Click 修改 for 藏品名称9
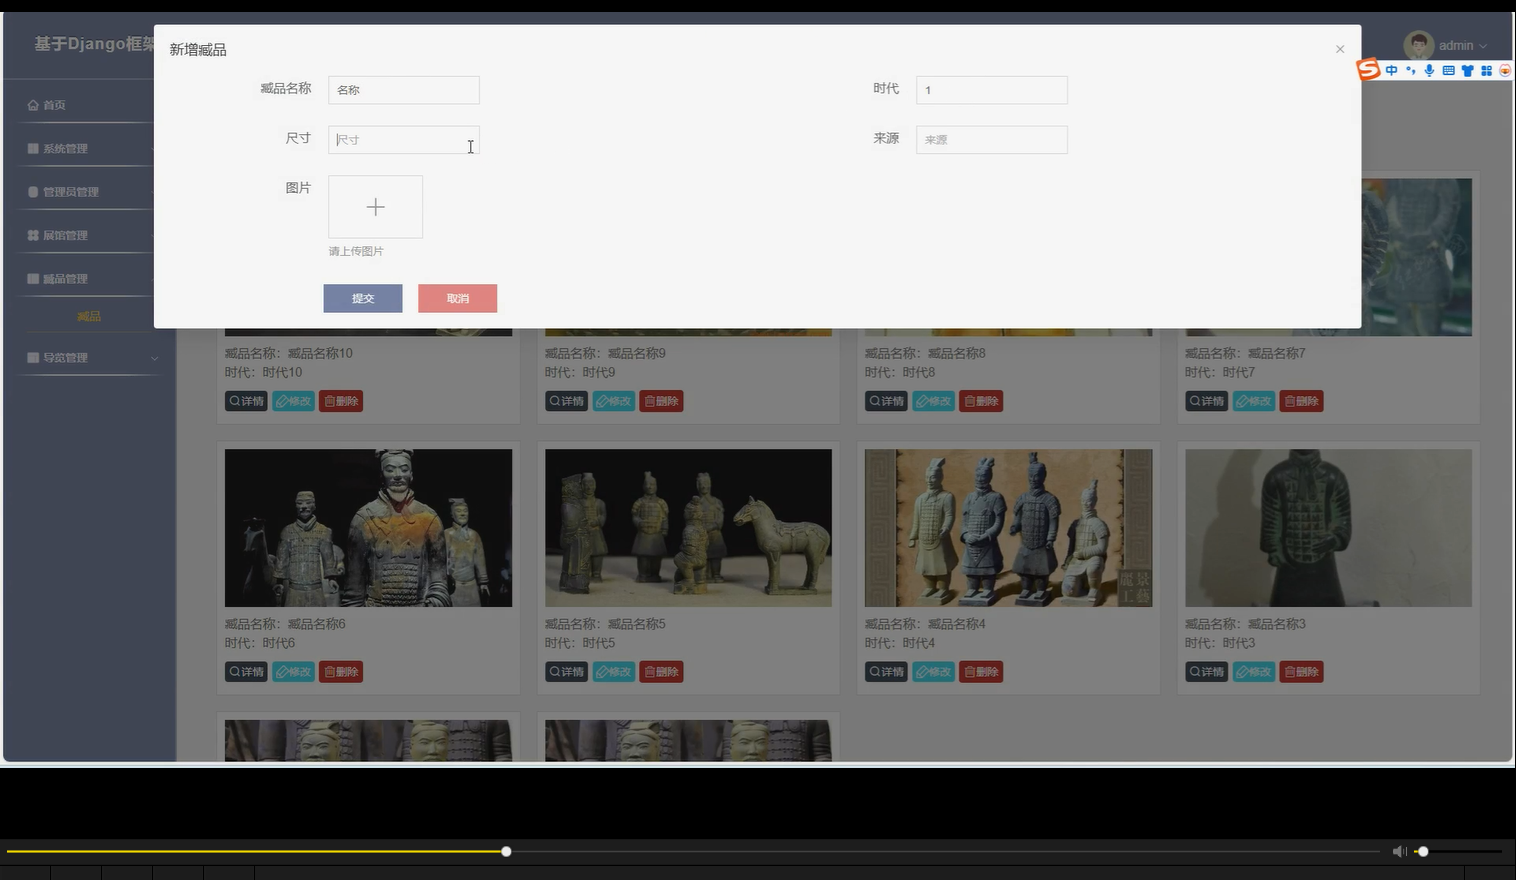The height and width of the screenshot is (880, 1516). click(x=614, y=401)
